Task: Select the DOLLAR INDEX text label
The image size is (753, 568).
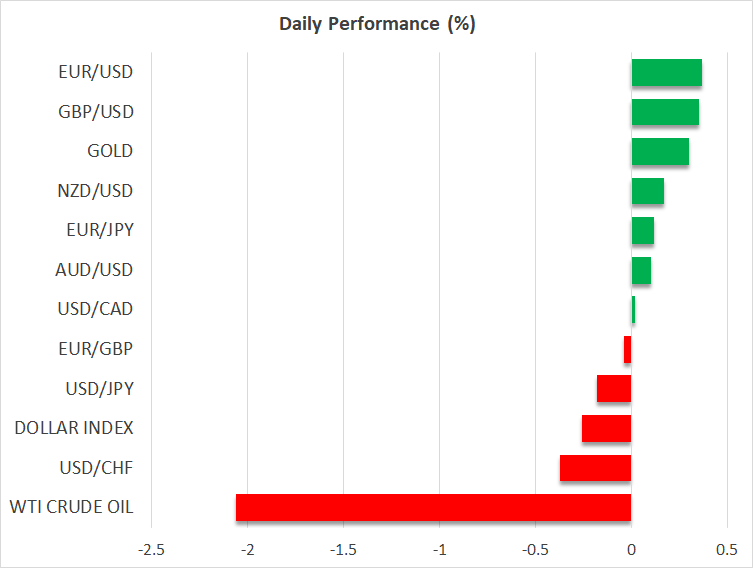Action: [x=74, y=428]
